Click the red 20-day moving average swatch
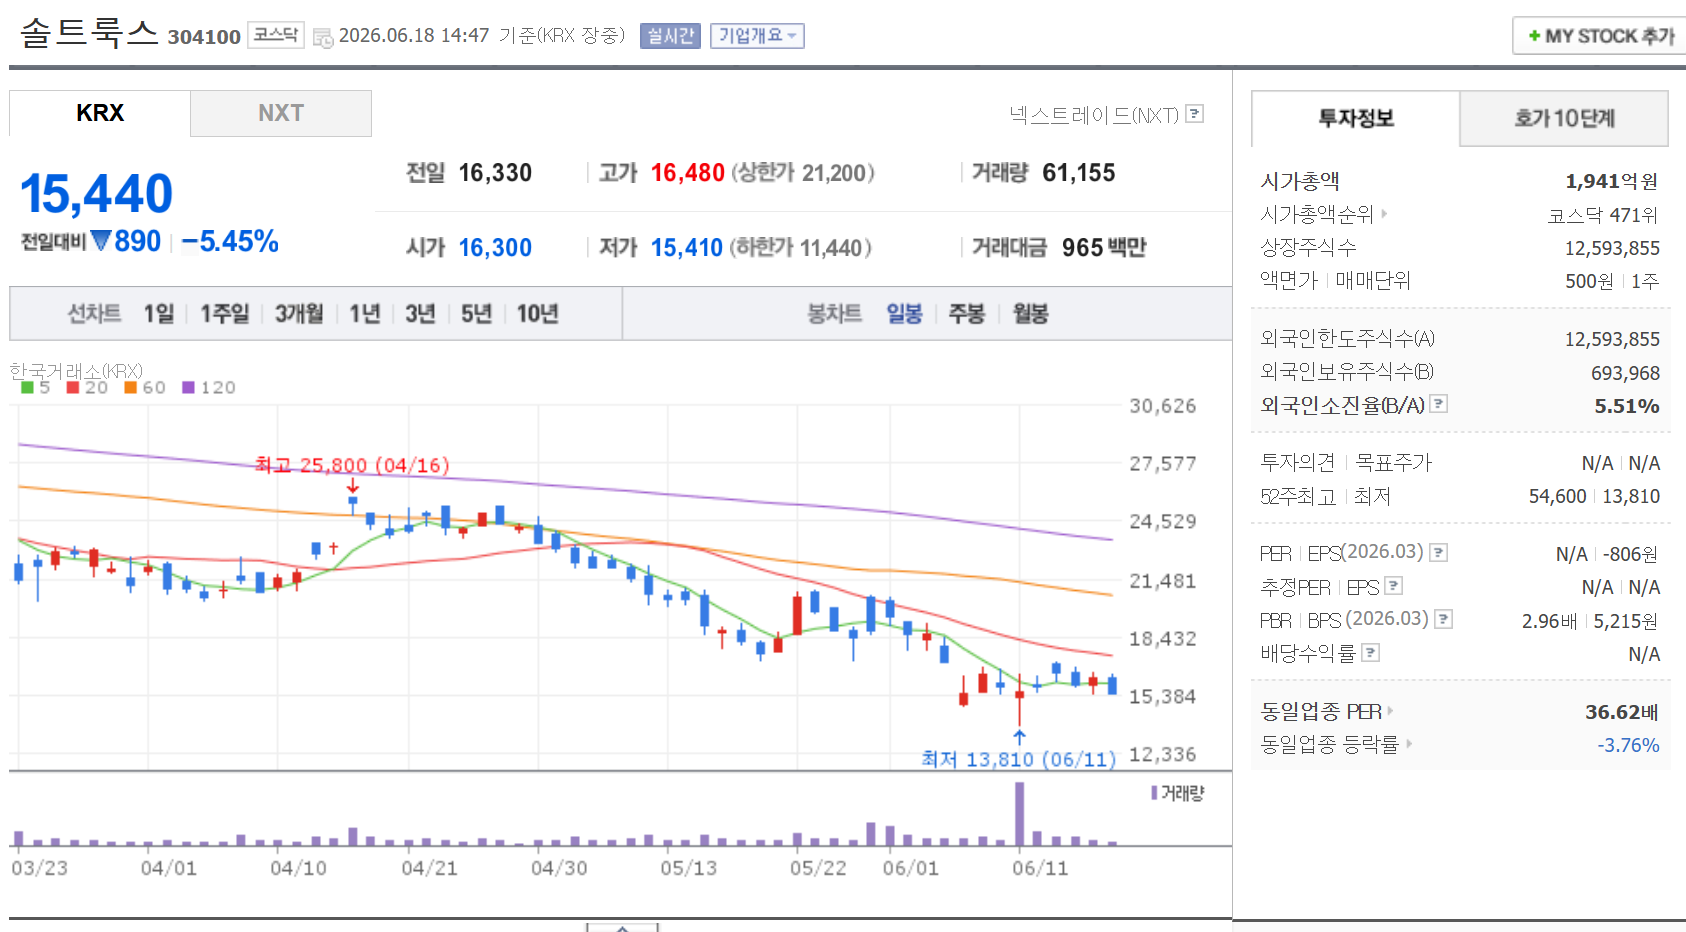This screenshot has width=1686, height=932. pyautogui.click(x=73, y=387)
